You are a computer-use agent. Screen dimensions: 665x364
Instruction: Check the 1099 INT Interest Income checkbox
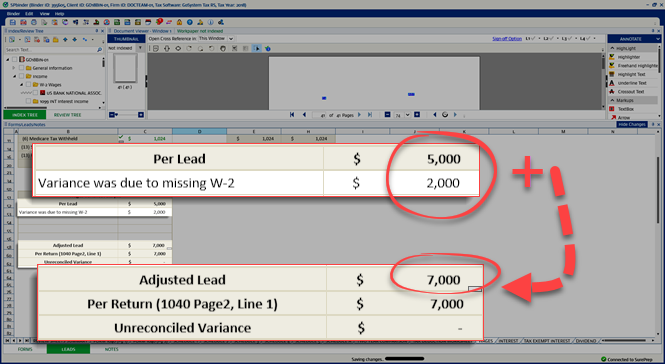[28, 101]
